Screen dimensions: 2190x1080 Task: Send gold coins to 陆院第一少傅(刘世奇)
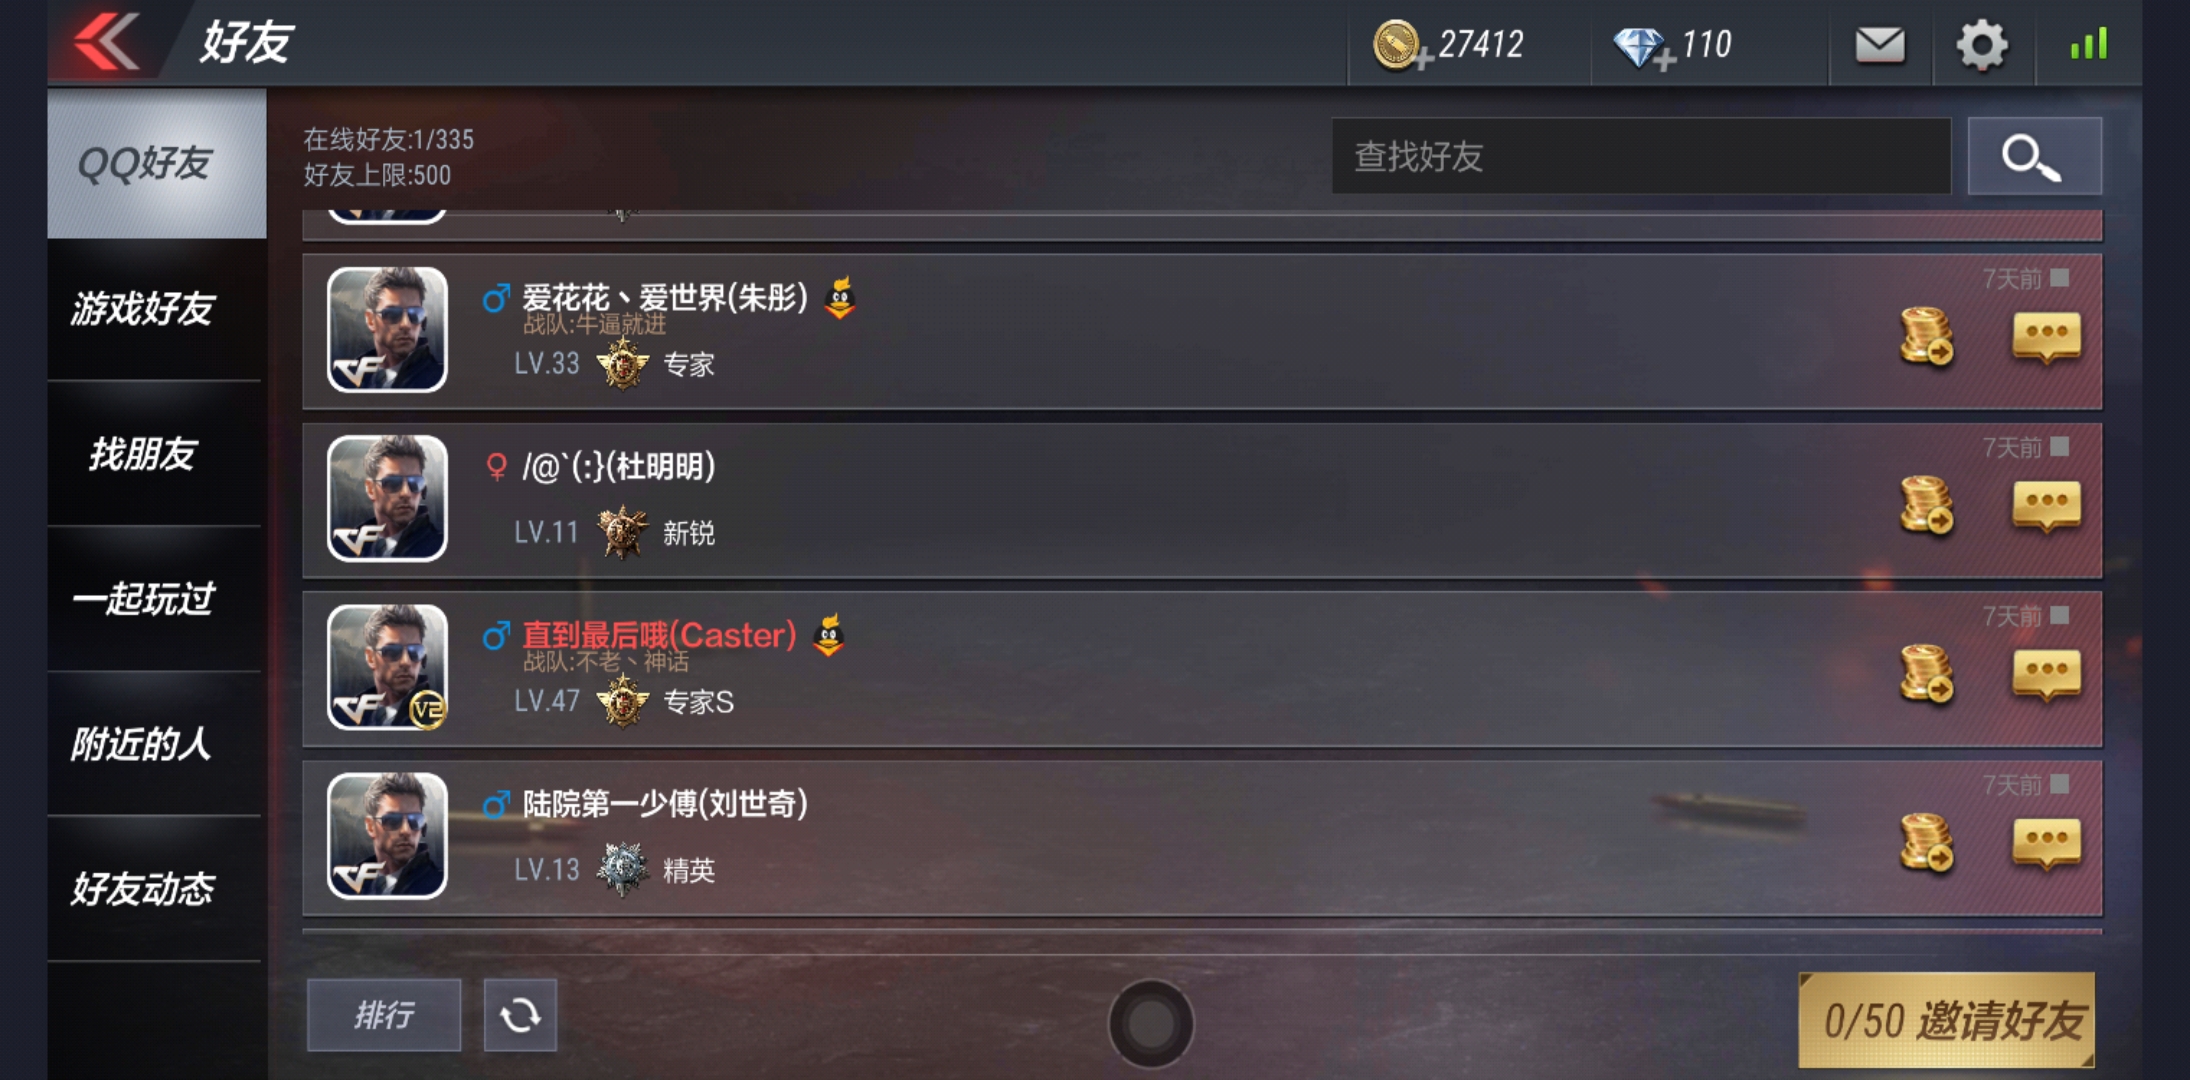point(1926,842)
